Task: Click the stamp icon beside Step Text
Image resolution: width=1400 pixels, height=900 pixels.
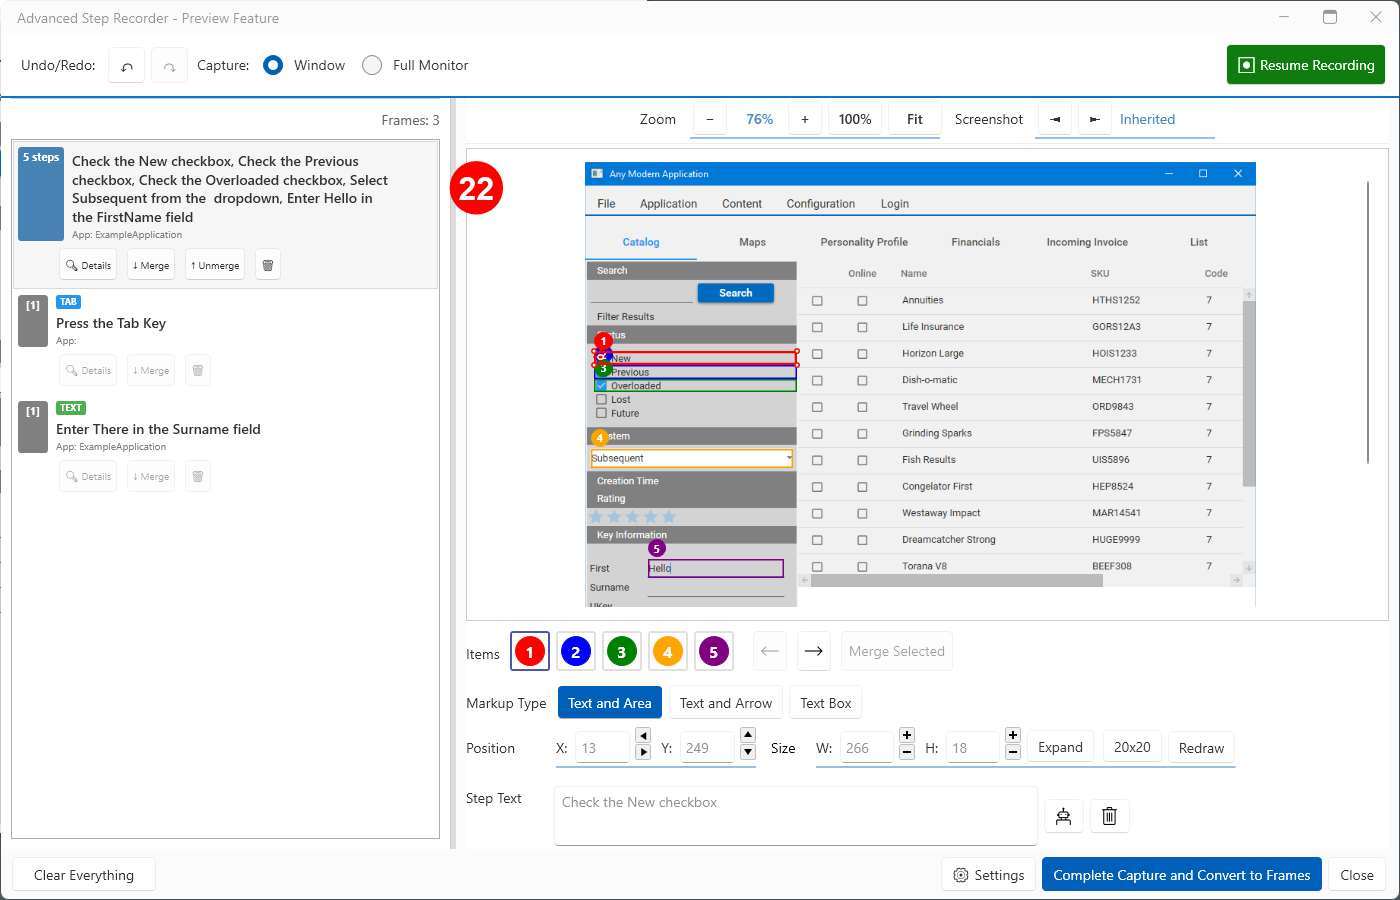Action: 1063,816
